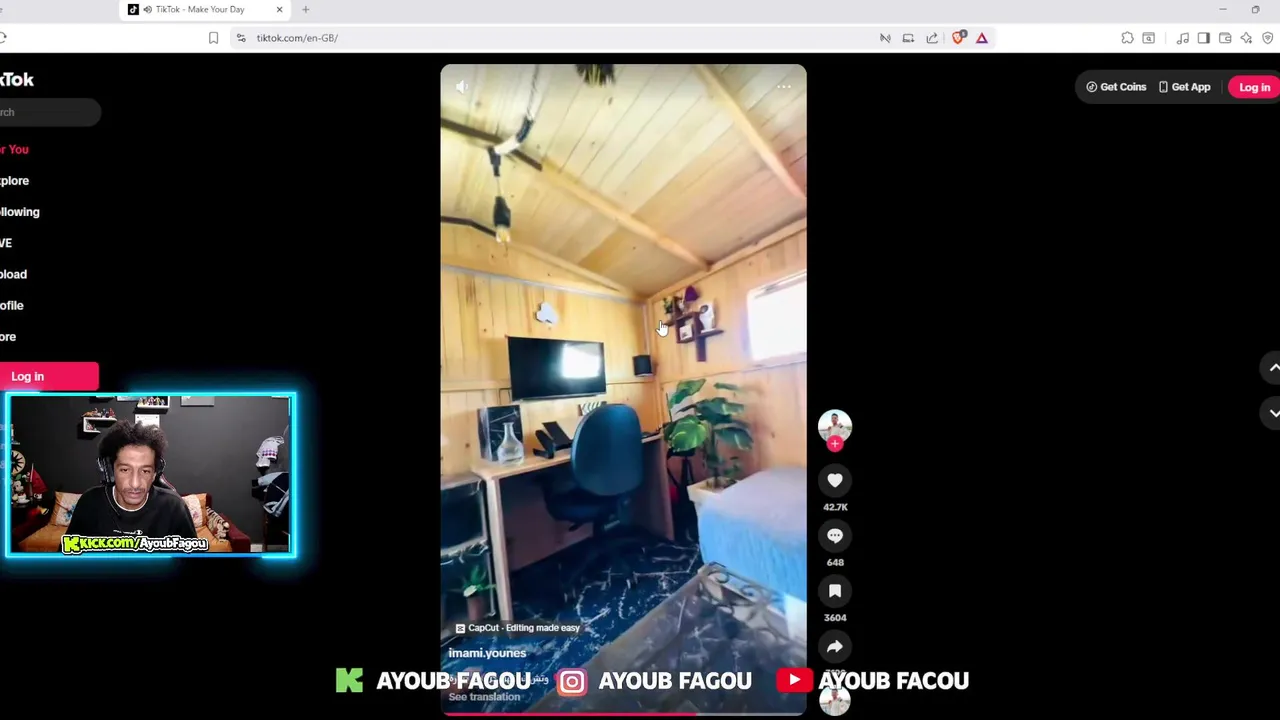Click the red Log in button in the sidebar
The height and width of the screenshot is (720, 1280).
tap(49, 376)
